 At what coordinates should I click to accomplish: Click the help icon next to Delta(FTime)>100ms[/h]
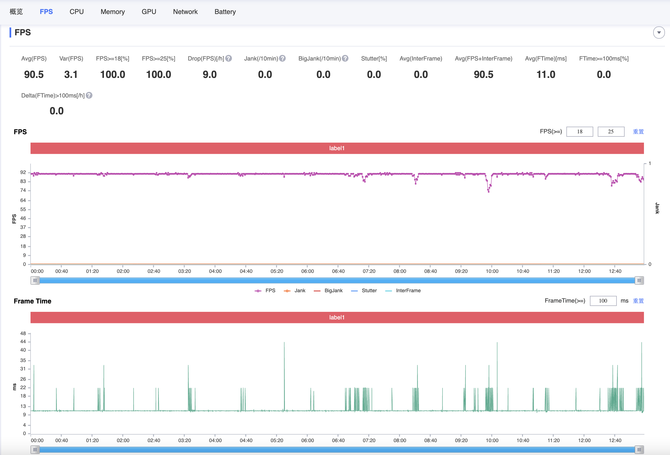[x=89, y=96]
